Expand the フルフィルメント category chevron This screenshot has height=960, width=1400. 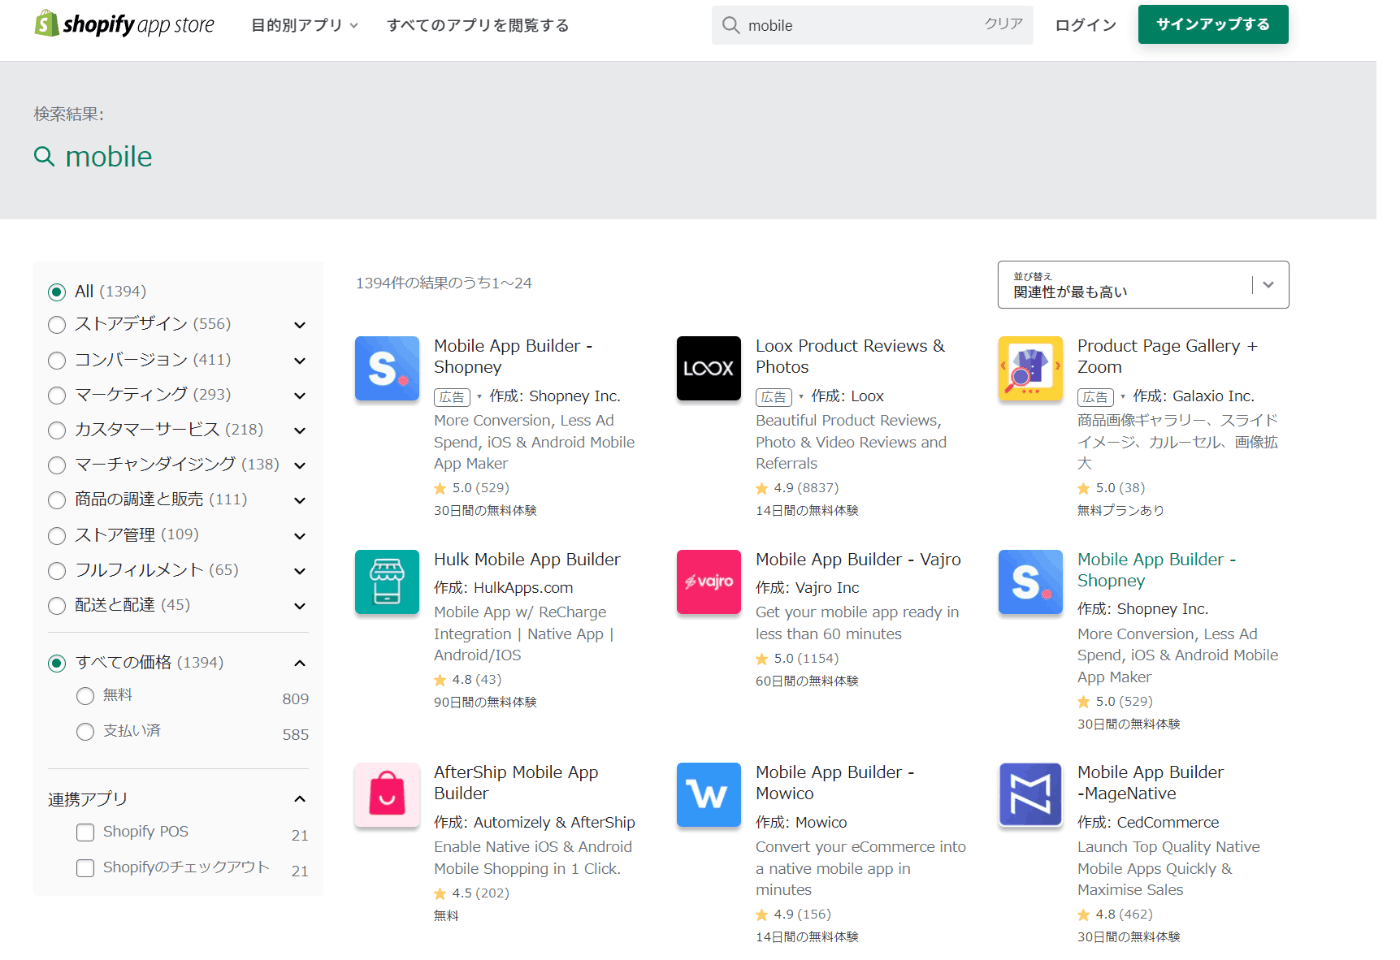pyautogui.click(x=299, y=571)
